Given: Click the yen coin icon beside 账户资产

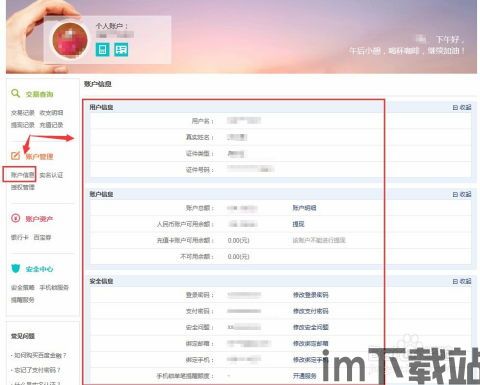Looking at the screenshot, I should pos(16,218).
